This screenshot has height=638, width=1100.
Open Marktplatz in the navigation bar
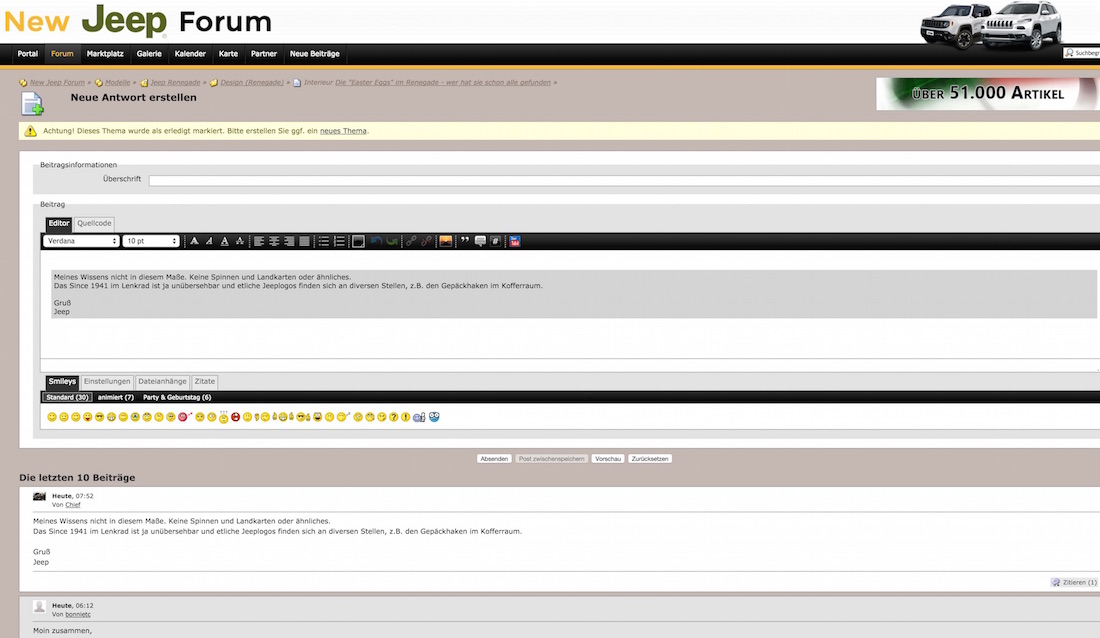105,54
